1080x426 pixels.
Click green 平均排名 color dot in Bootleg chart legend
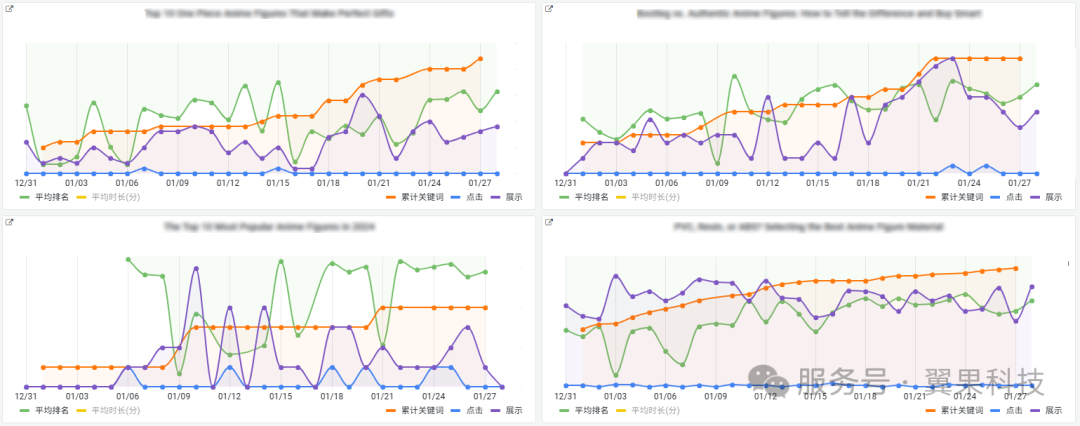point(563,197)
